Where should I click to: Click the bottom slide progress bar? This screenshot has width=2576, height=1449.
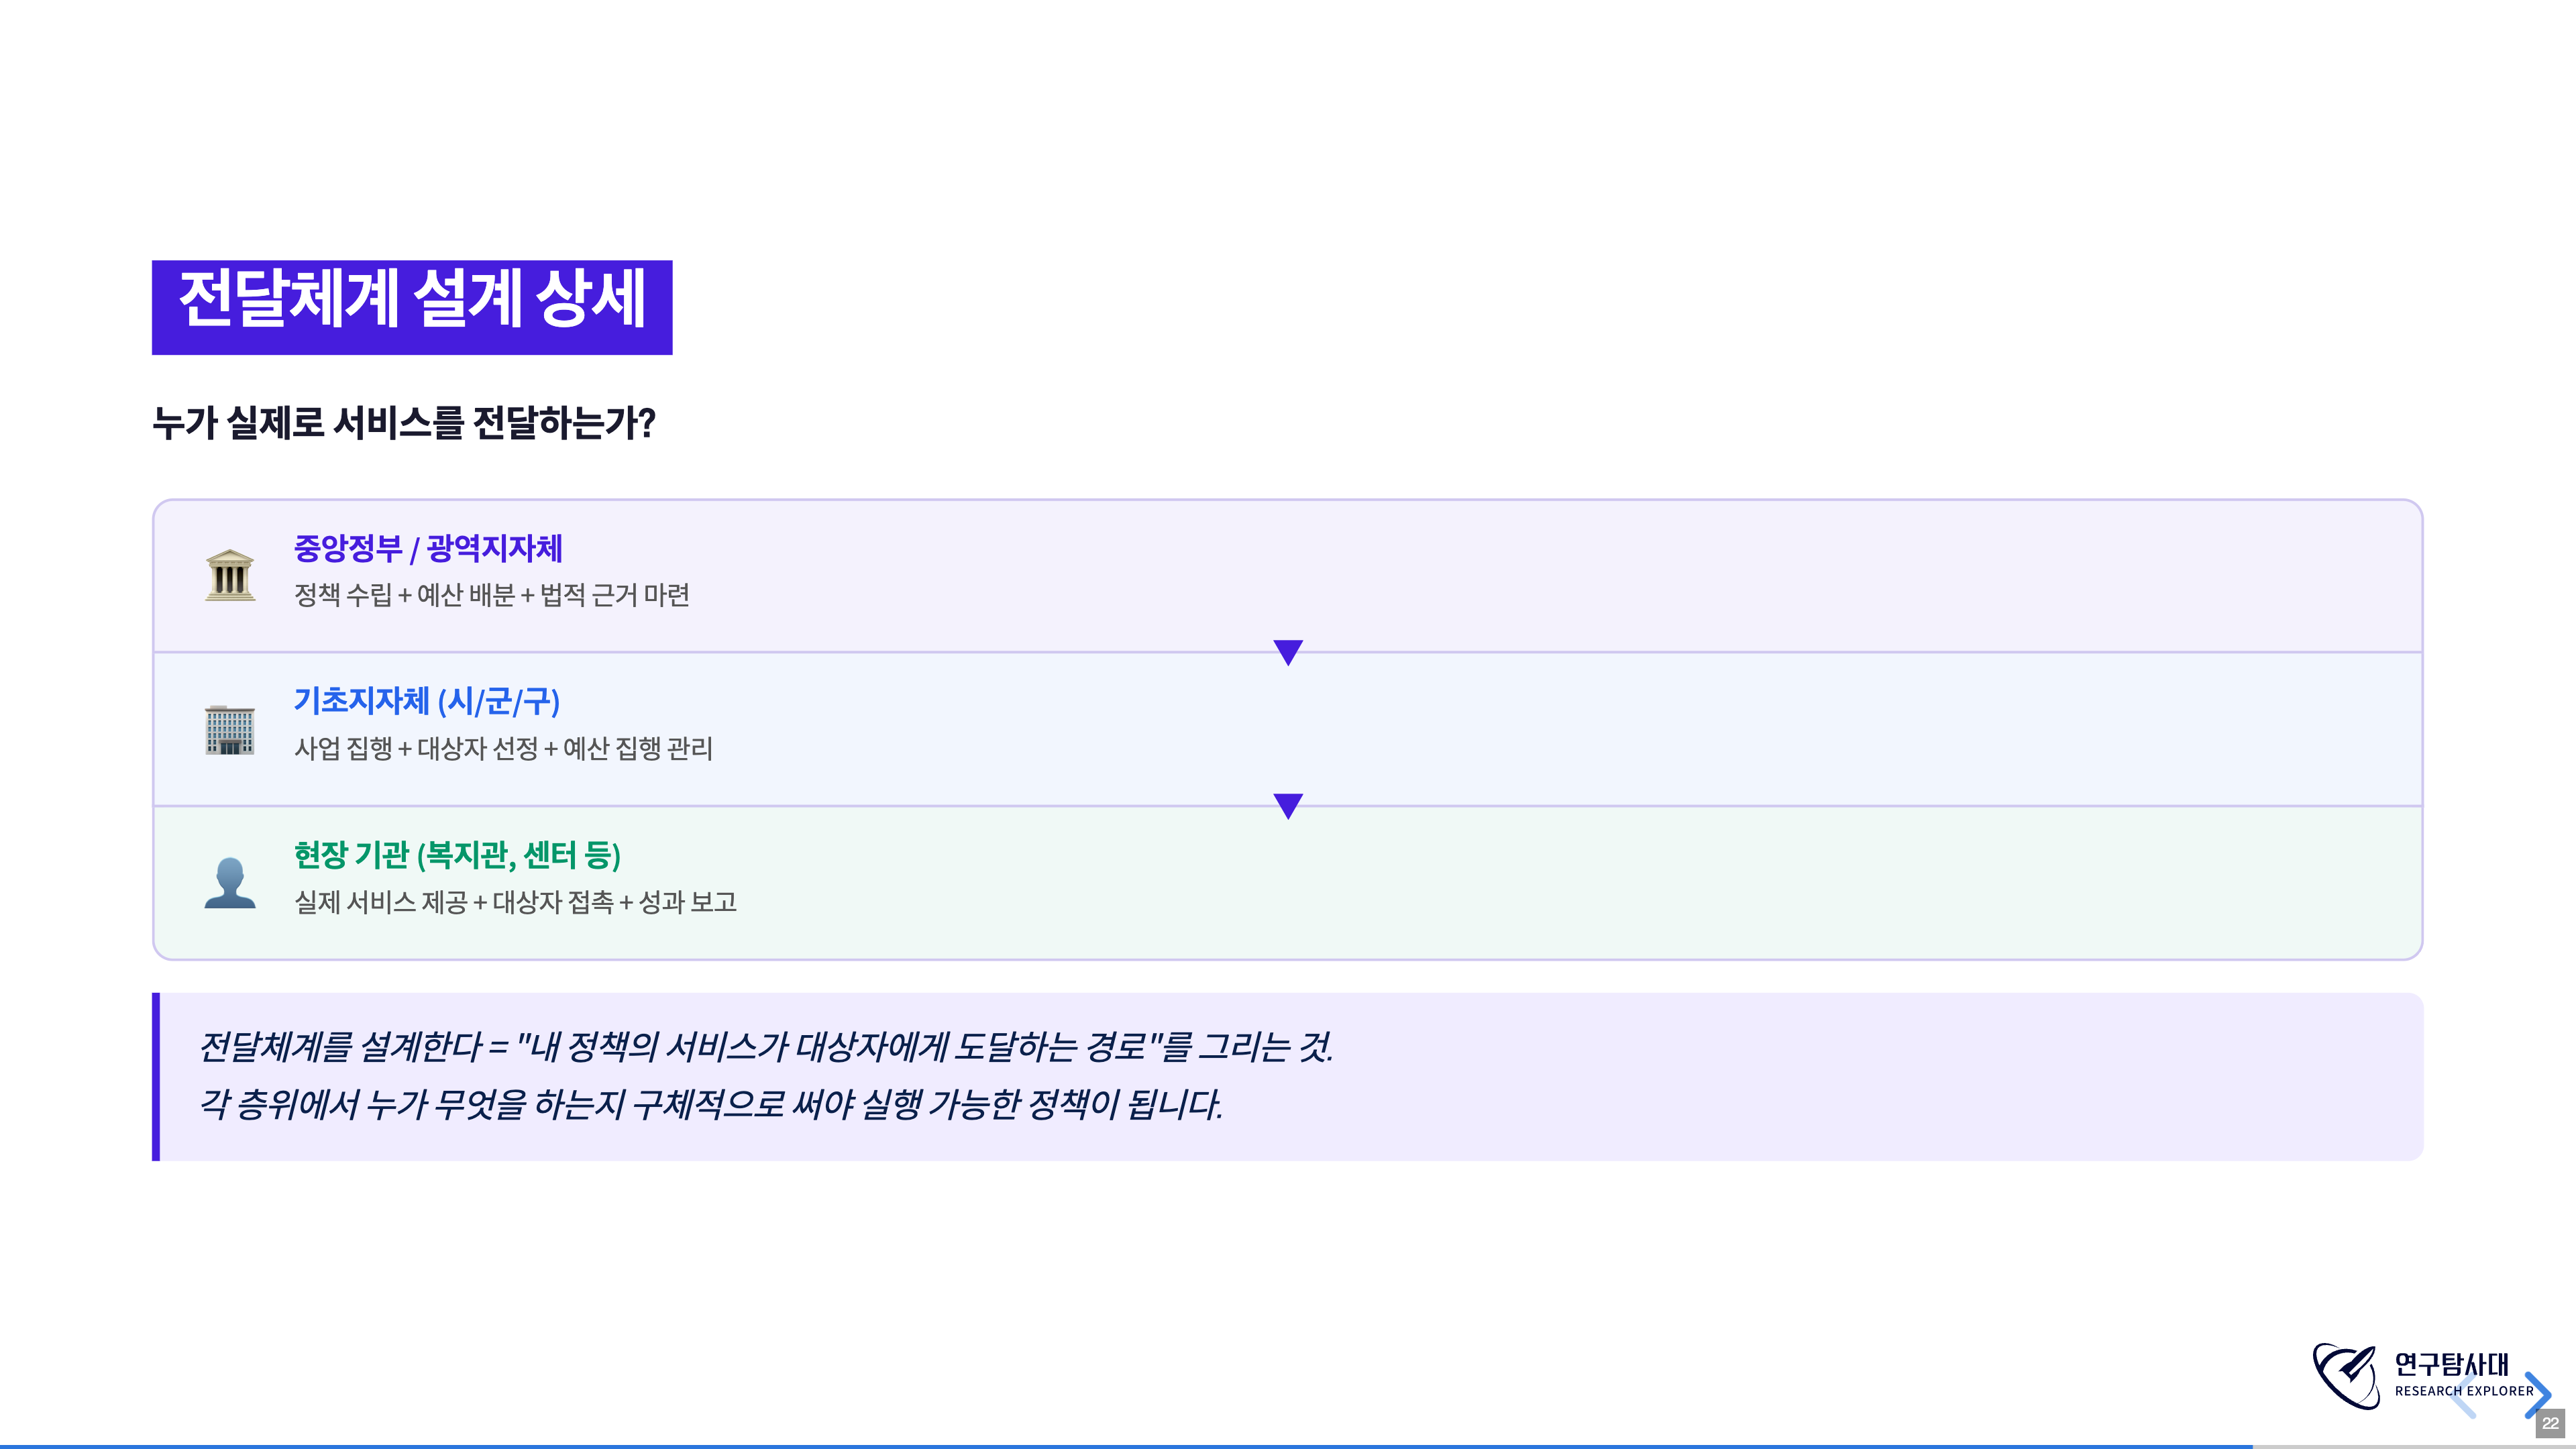pyautogui.click(x=1288, y=1446)
